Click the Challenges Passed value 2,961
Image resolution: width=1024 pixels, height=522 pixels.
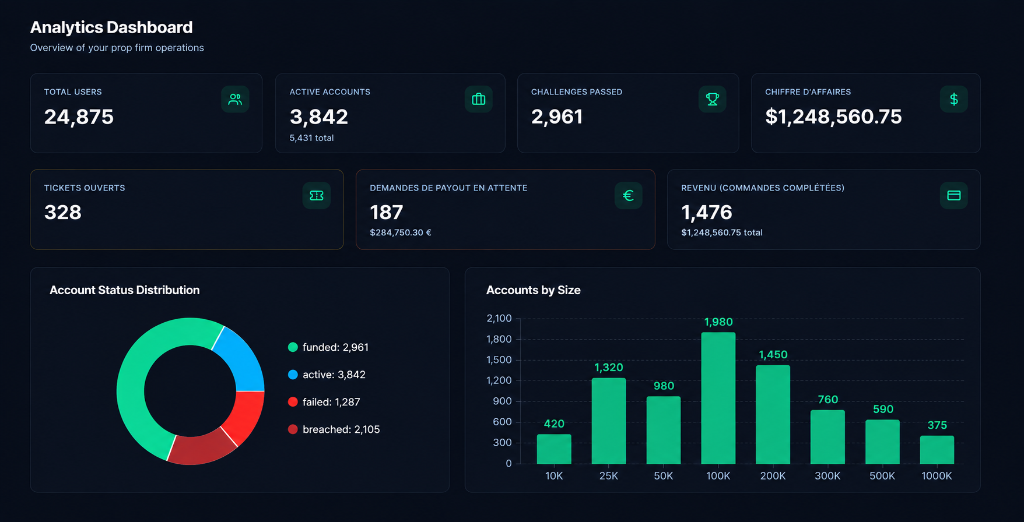click(557, 117)
